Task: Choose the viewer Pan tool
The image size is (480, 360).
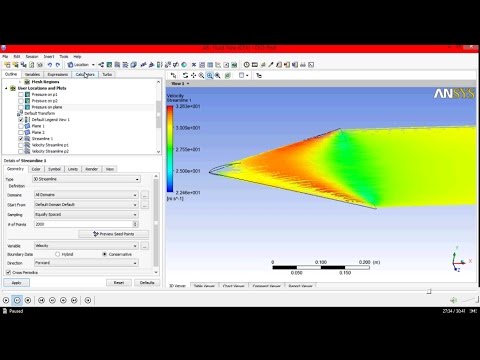Action: pos(193,76)
